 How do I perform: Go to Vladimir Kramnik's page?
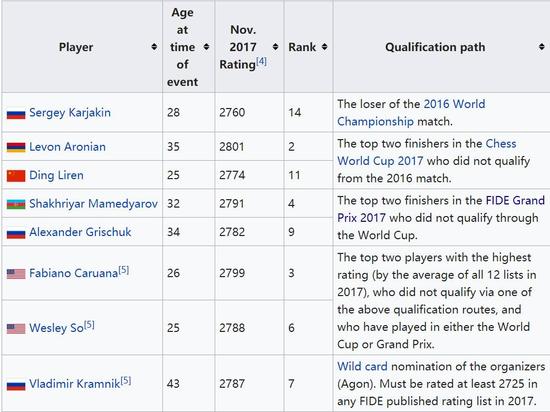click(x=74, y=384)
